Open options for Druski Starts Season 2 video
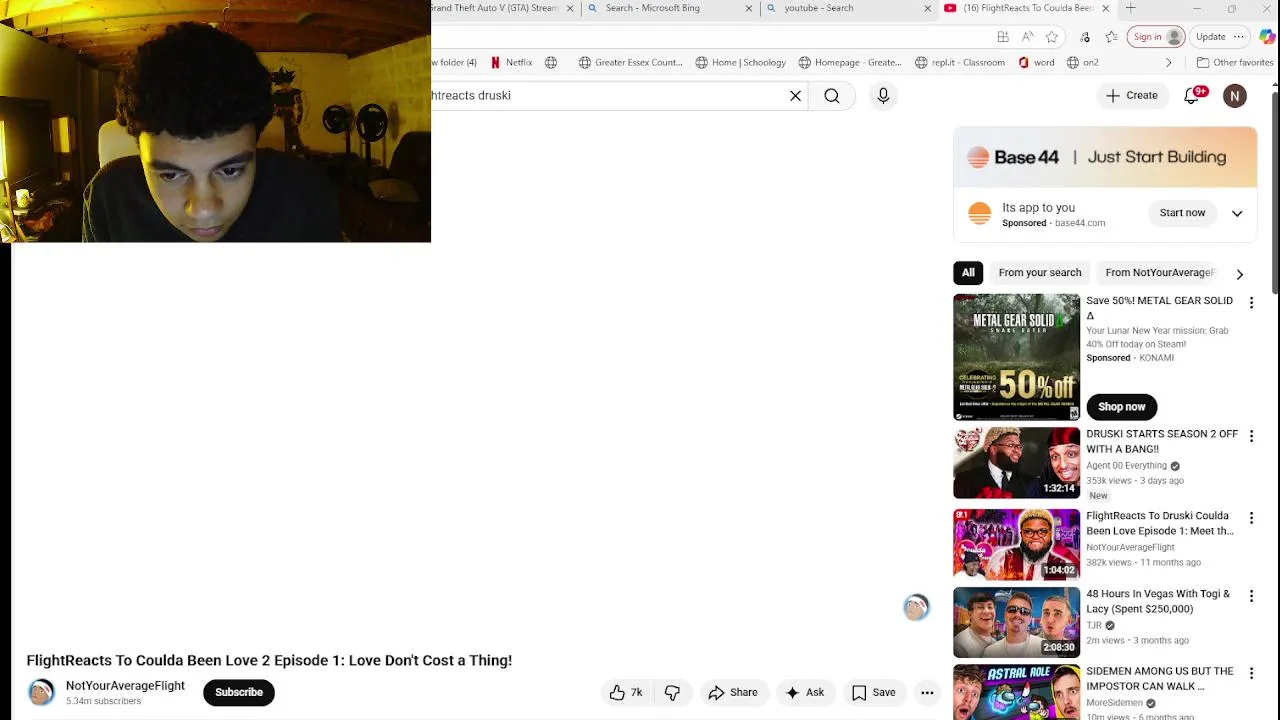 [x=1251, y=437]
